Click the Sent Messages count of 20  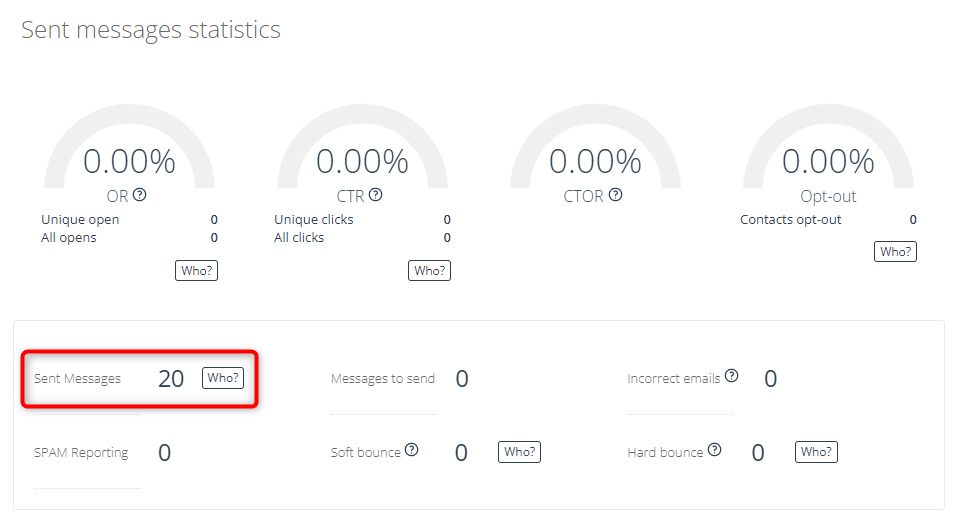171,379
